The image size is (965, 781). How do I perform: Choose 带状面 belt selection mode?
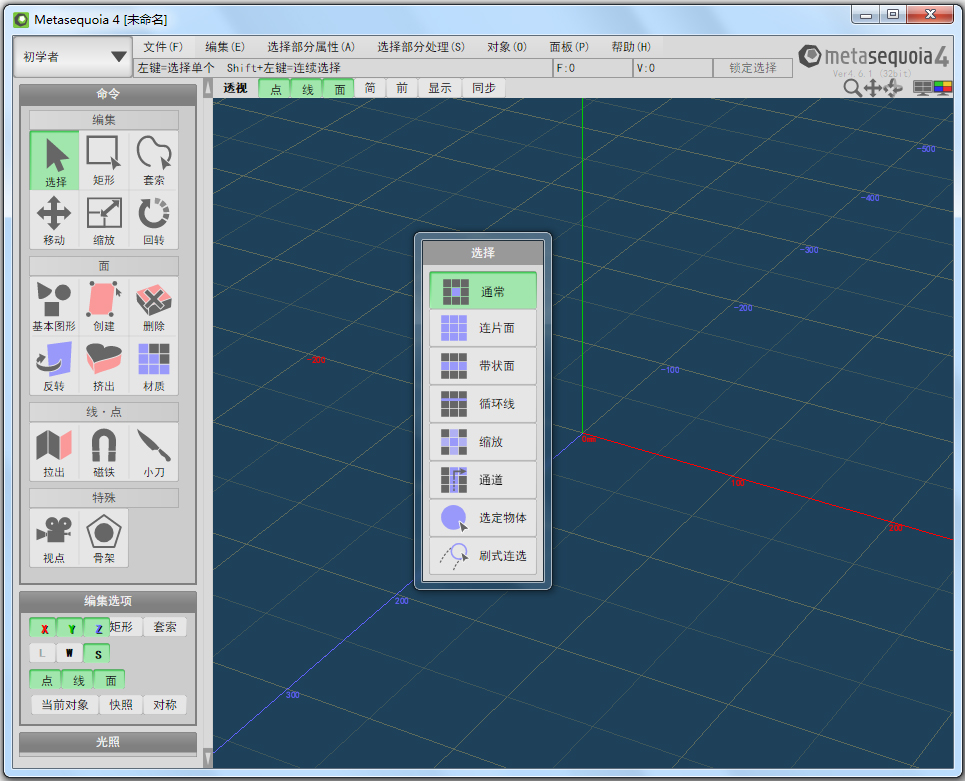point(483,366)
